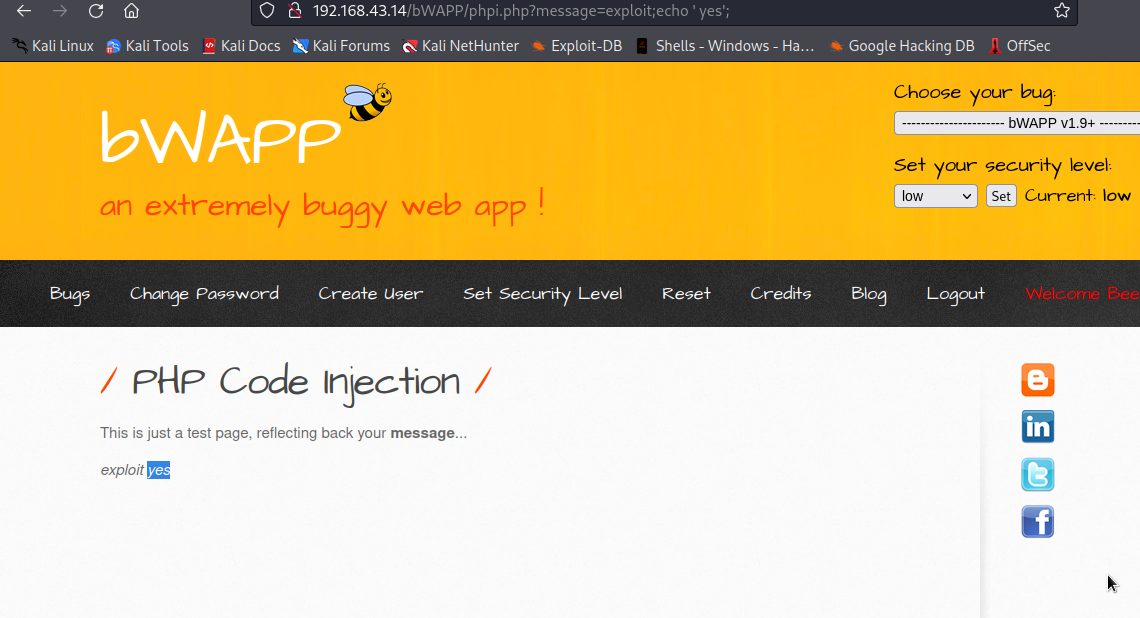Click the reflected text exploit
The height and width of the screenshot is (618, 1140).
pos(122,470)
